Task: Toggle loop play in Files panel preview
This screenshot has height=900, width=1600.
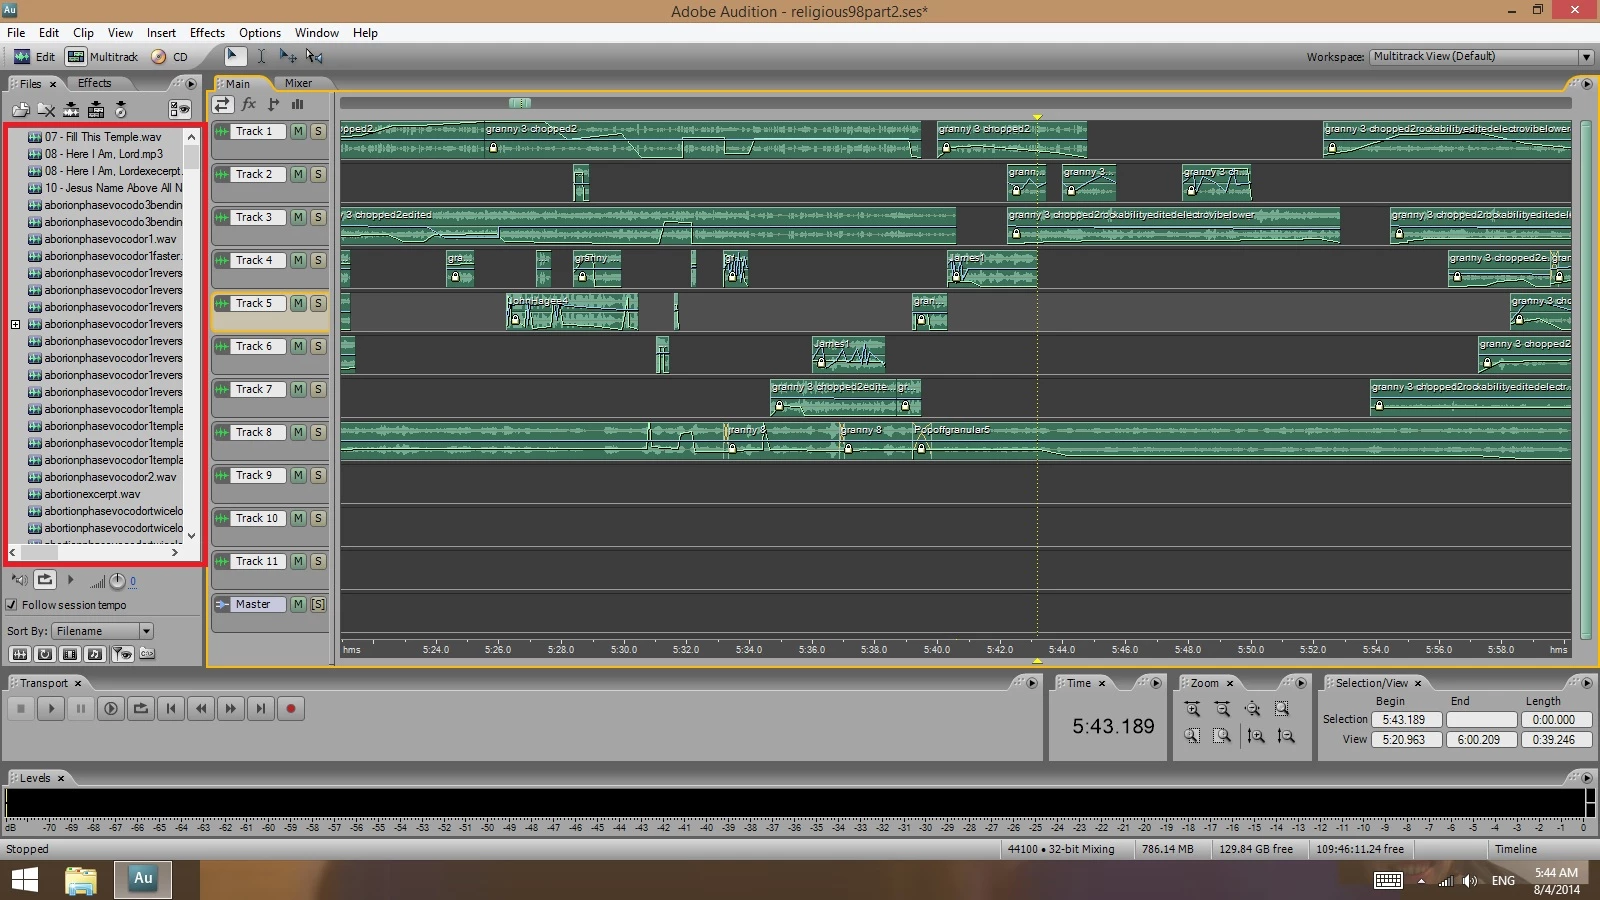Action: pos(45,579)
